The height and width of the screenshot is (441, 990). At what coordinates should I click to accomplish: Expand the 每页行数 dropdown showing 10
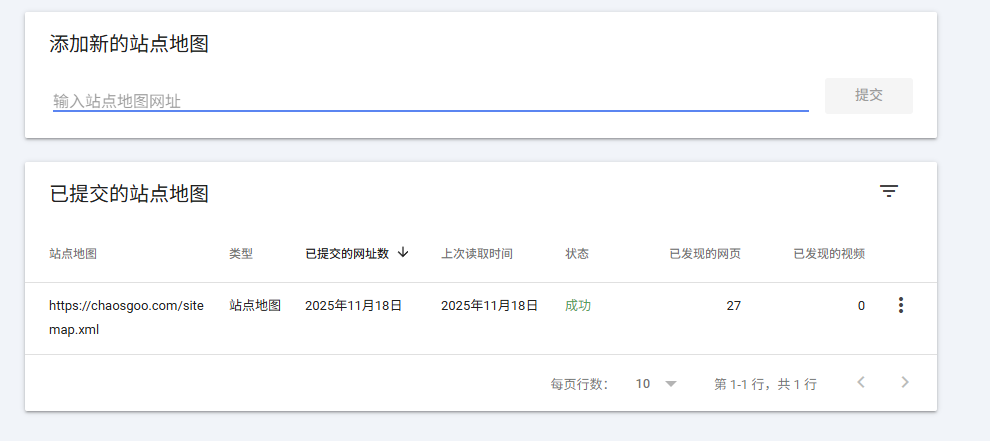657,384
